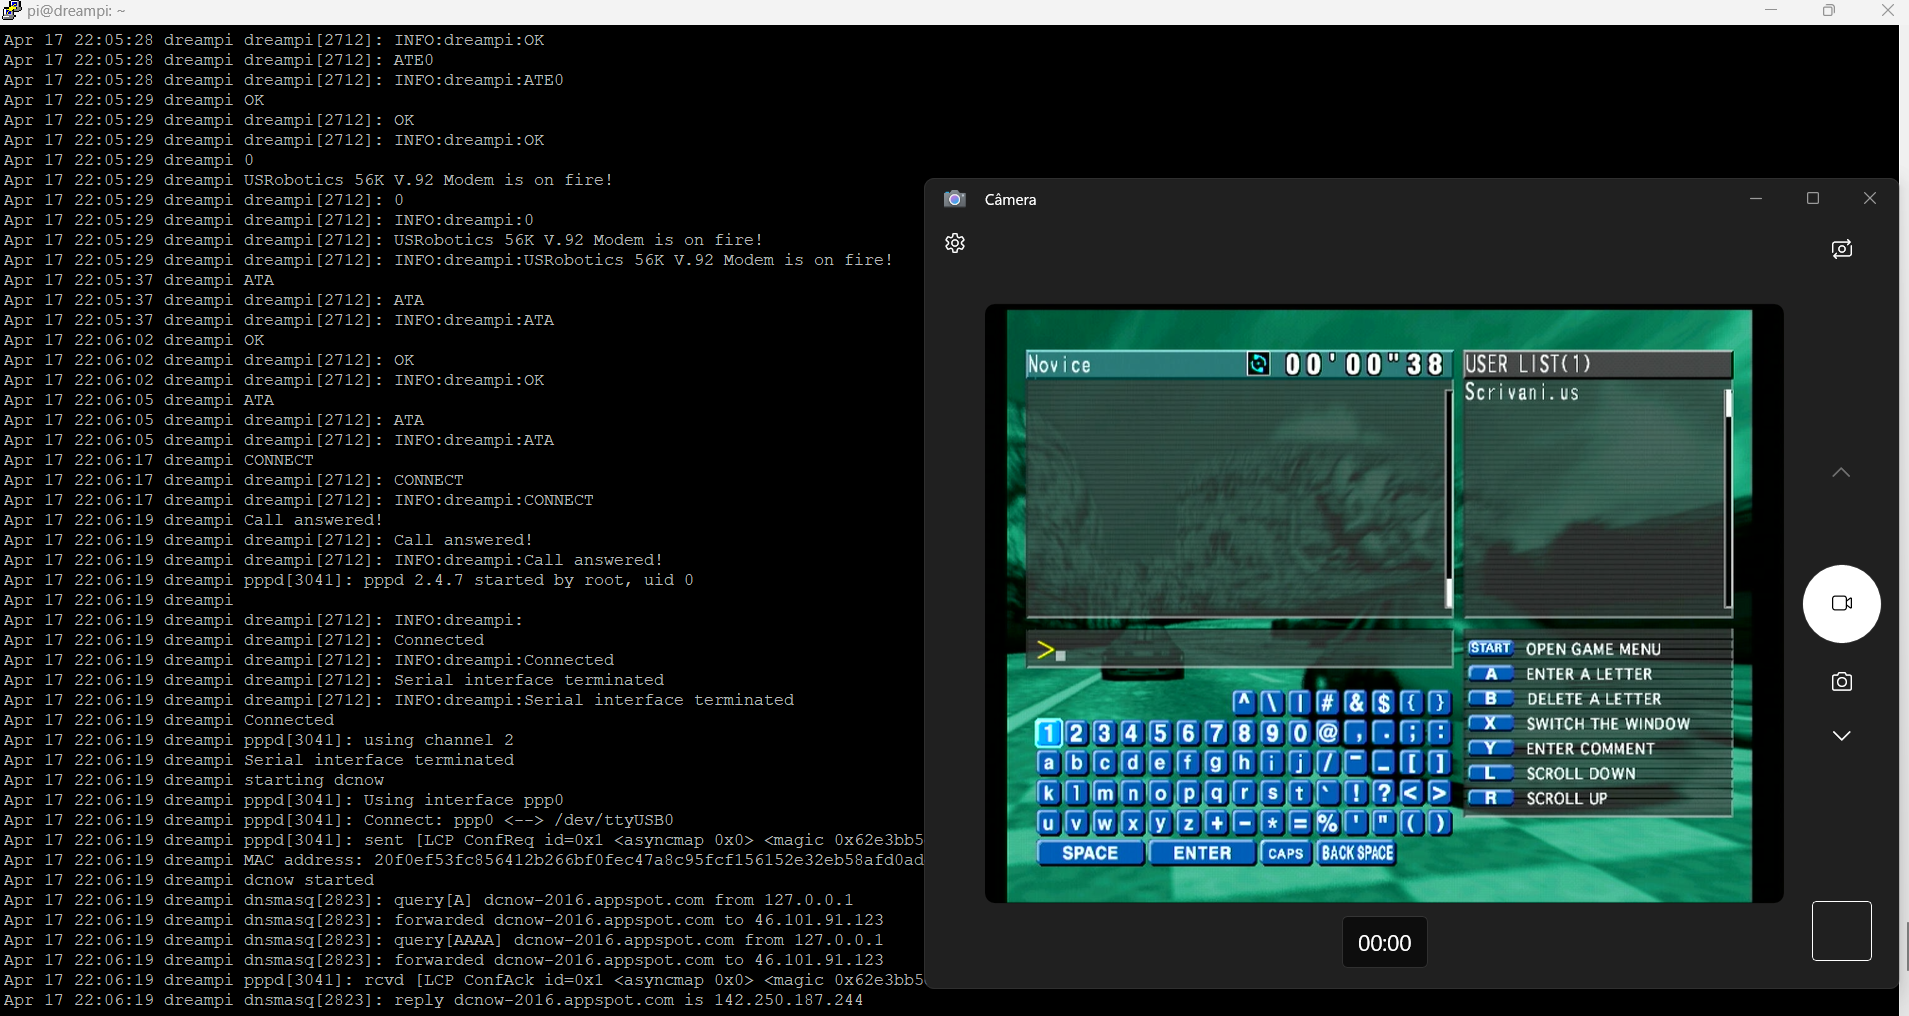The image size is (1909, 1016).
Task: Start video recording with the round button
Action: click(1842, 604)
